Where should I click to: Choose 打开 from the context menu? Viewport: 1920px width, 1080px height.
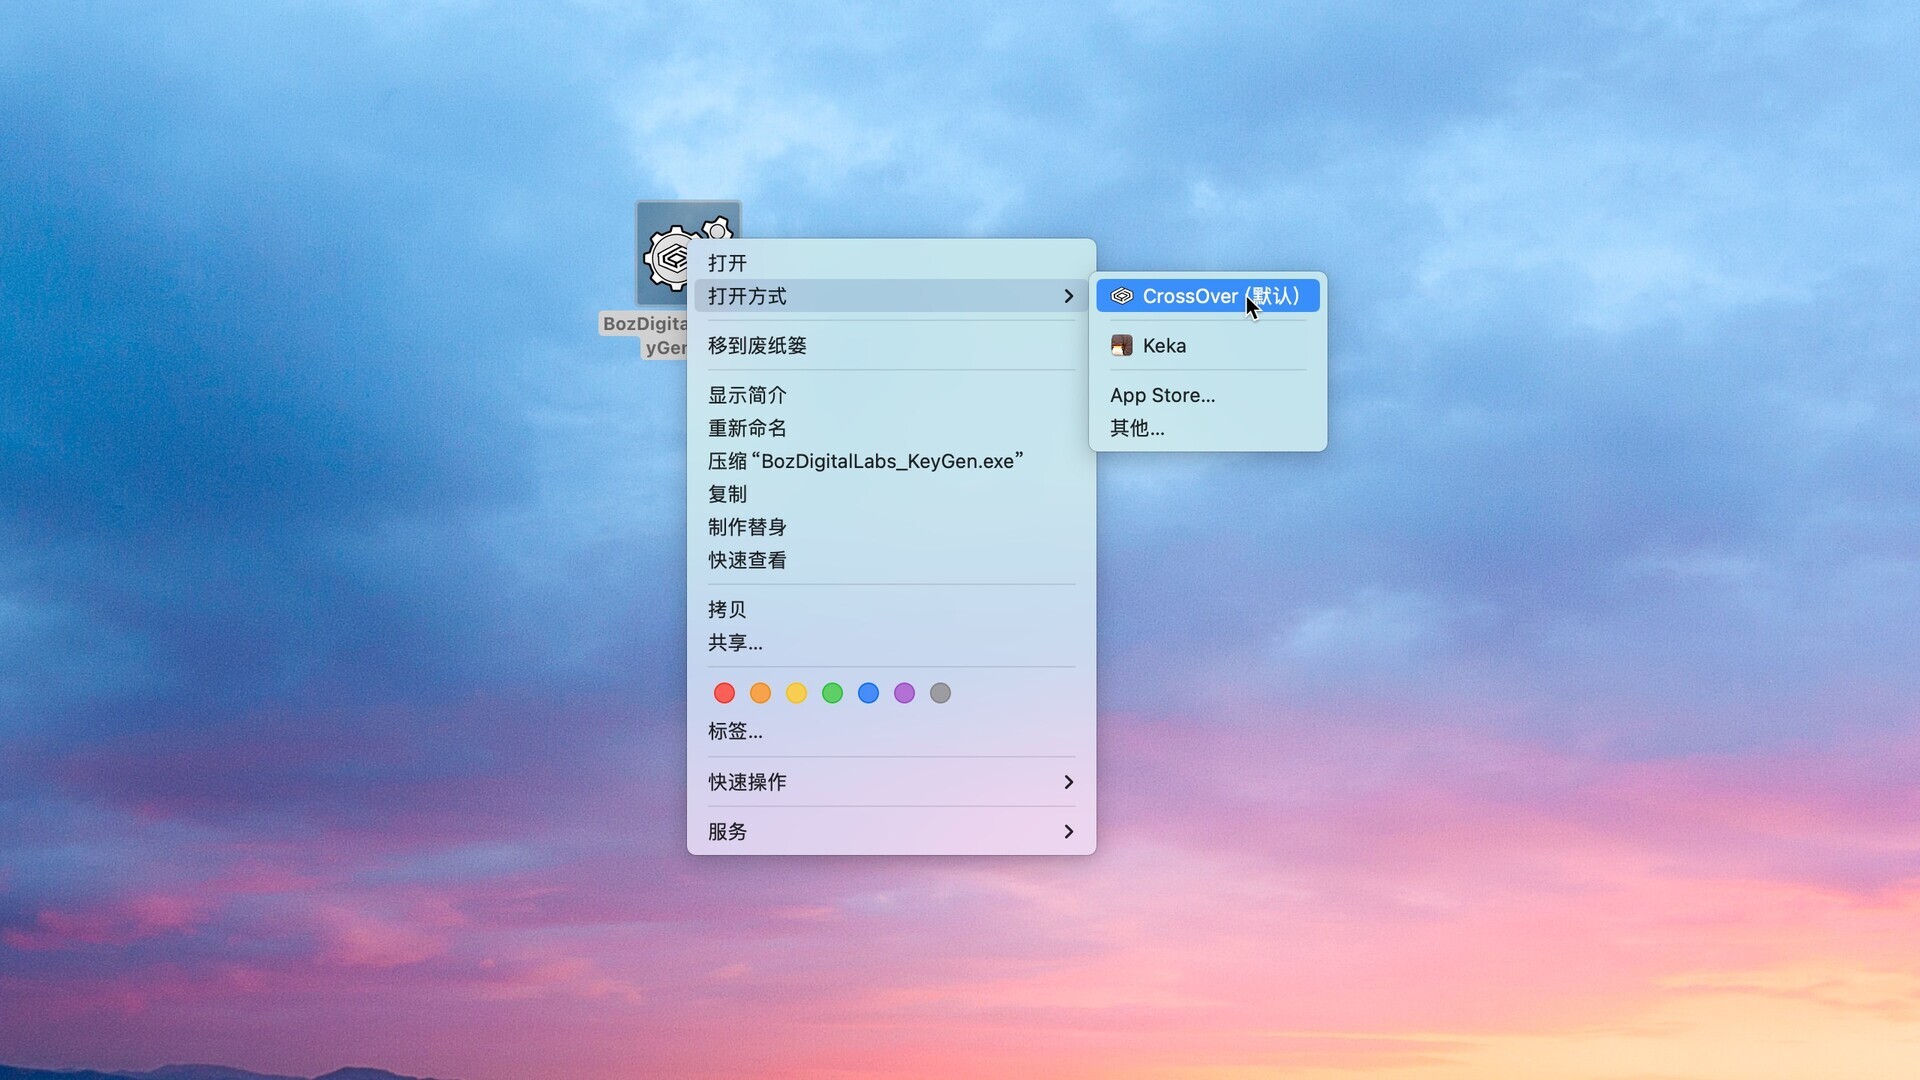(727, 263)
